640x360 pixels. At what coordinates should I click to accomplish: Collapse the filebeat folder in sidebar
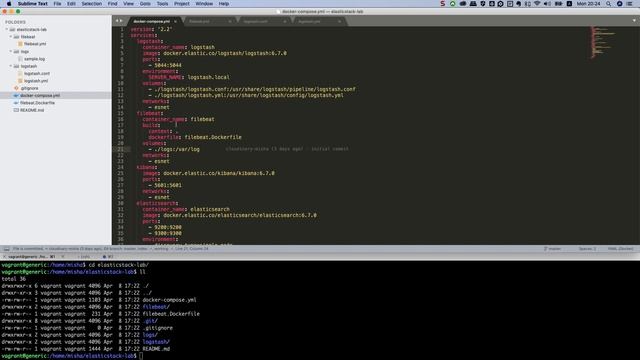(11, 37)
